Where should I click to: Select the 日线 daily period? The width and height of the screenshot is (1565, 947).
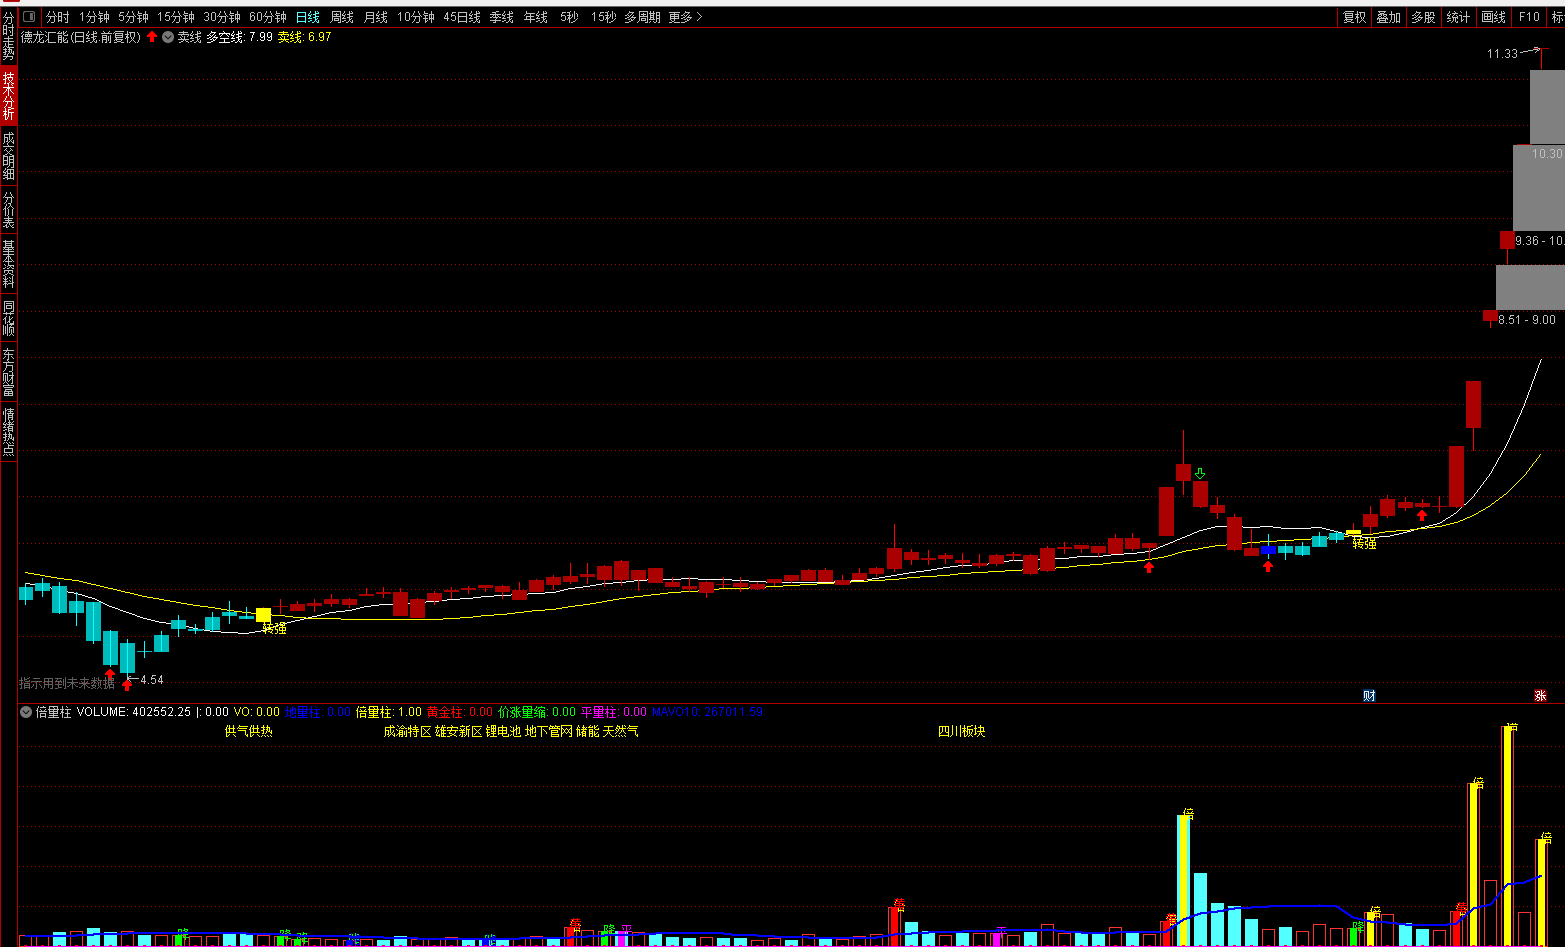coord(308,17)
